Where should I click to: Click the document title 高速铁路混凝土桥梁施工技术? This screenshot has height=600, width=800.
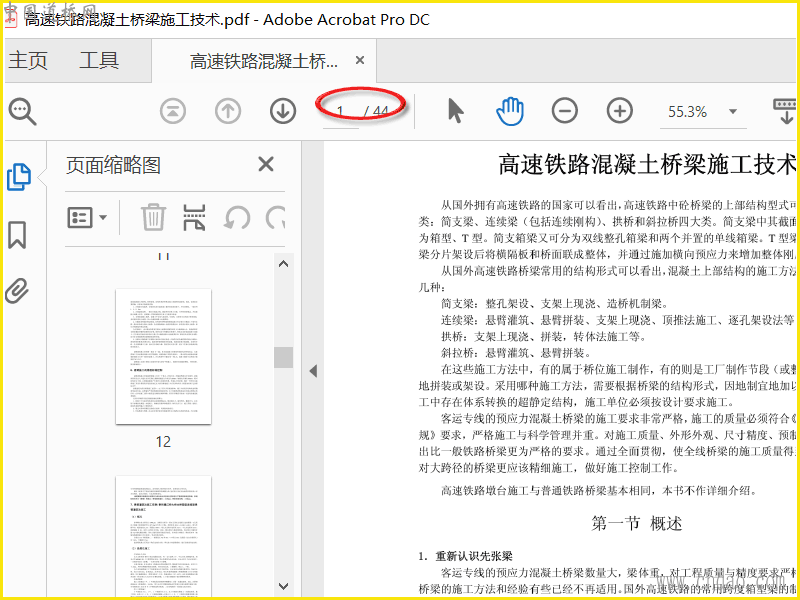[645, 165]
